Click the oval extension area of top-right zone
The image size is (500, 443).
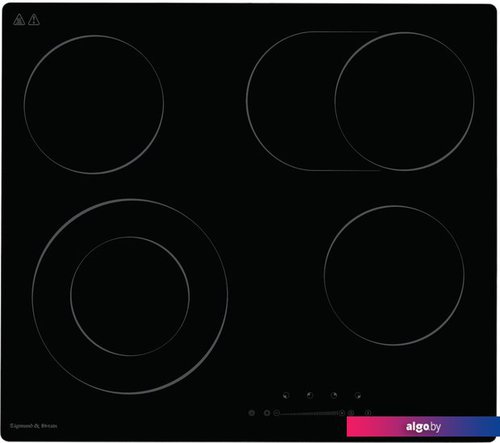click(290, 101)
